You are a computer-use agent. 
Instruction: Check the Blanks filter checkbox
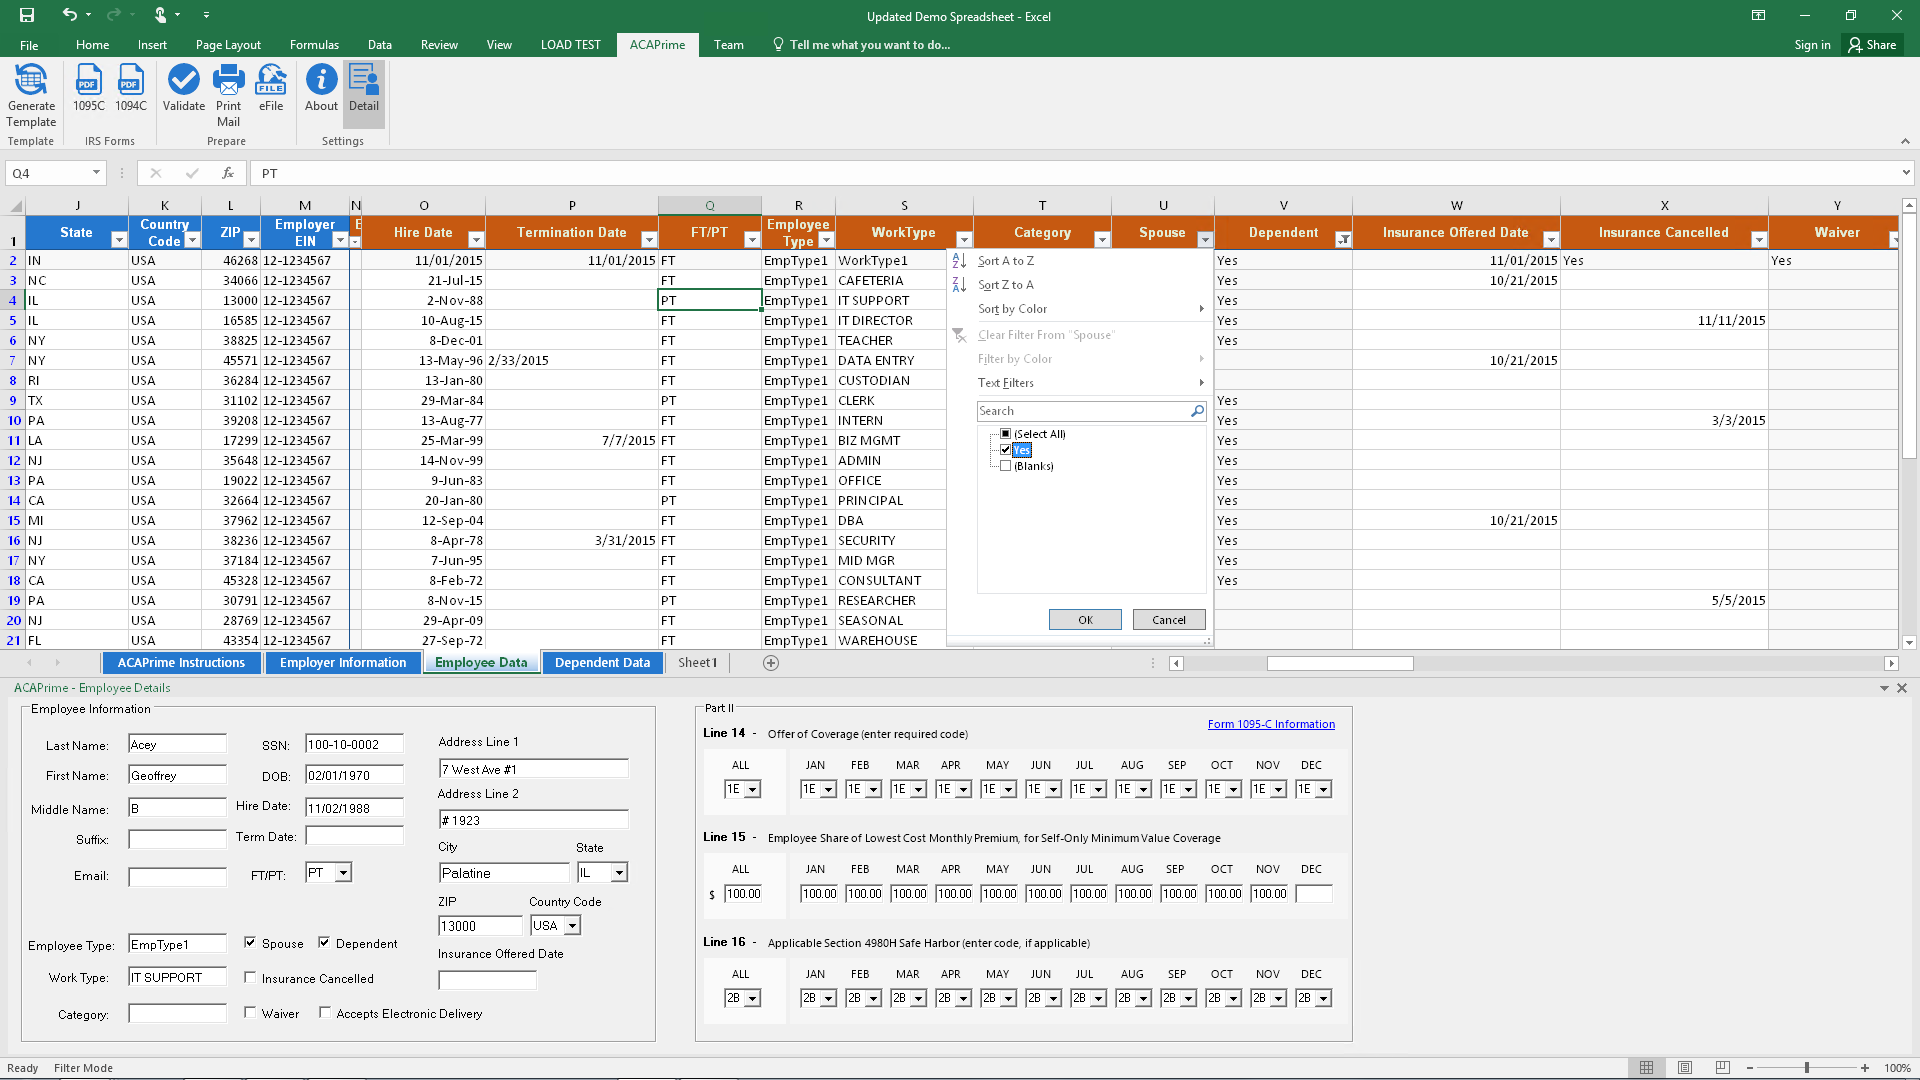[x=1006, y=466]
